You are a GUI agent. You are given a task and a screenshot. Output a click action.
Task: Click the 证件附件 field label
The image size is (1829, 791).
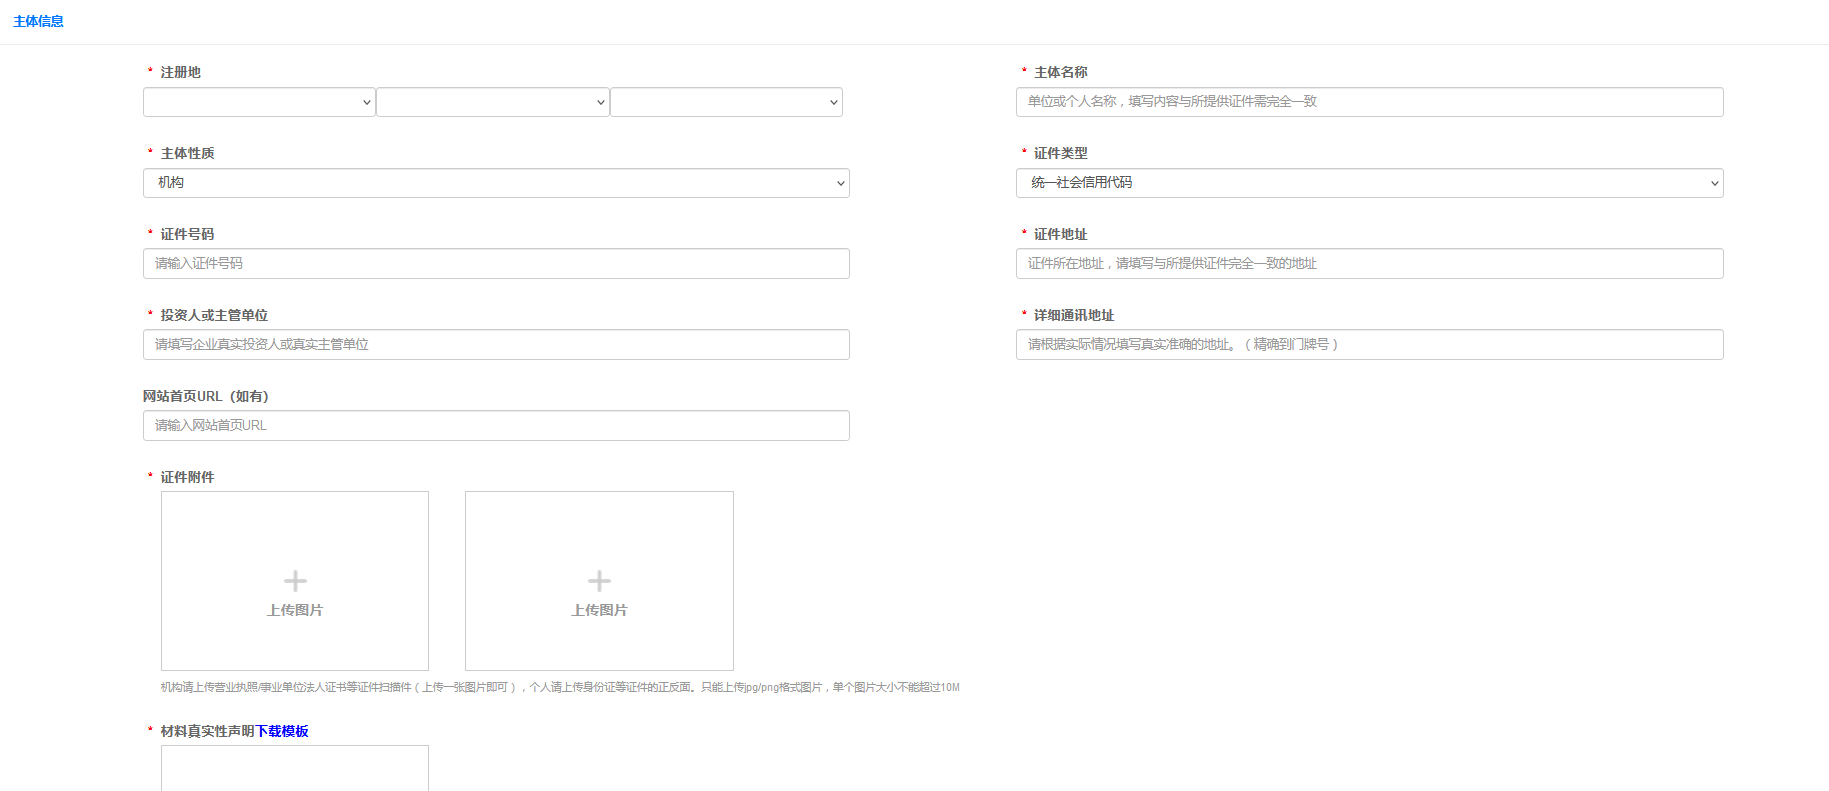tap(187, 477)
